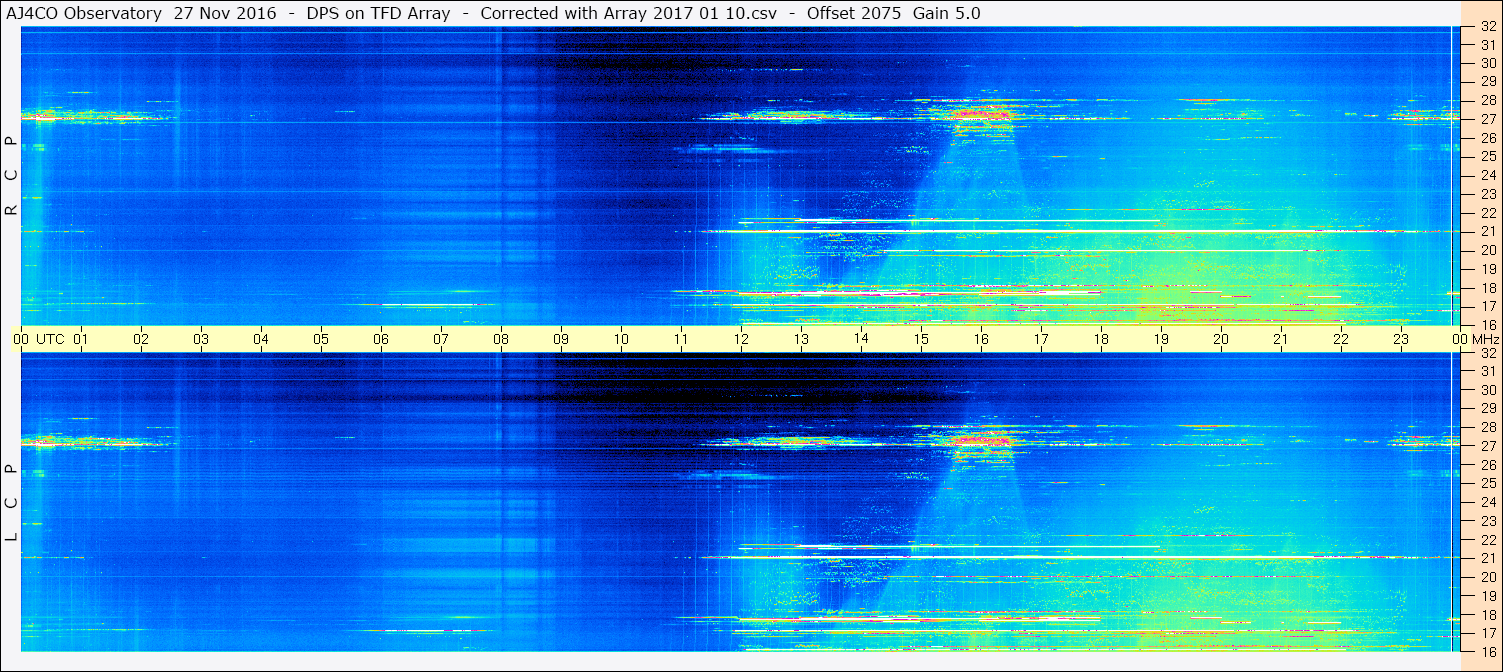Select the 05 hour mark on UTC axis
Image resolution: width=1503 pixels, height=672 pixels.
click(321, 339)
